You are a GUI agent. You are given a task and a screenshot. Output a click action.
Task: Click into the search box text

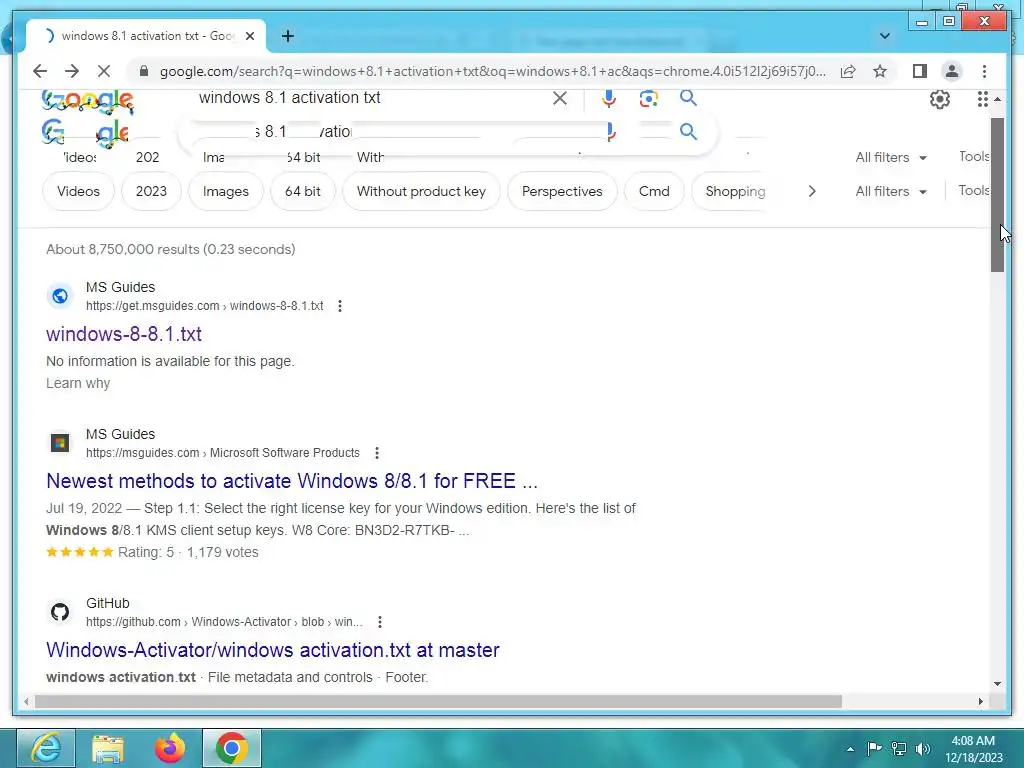click(289, 98)
